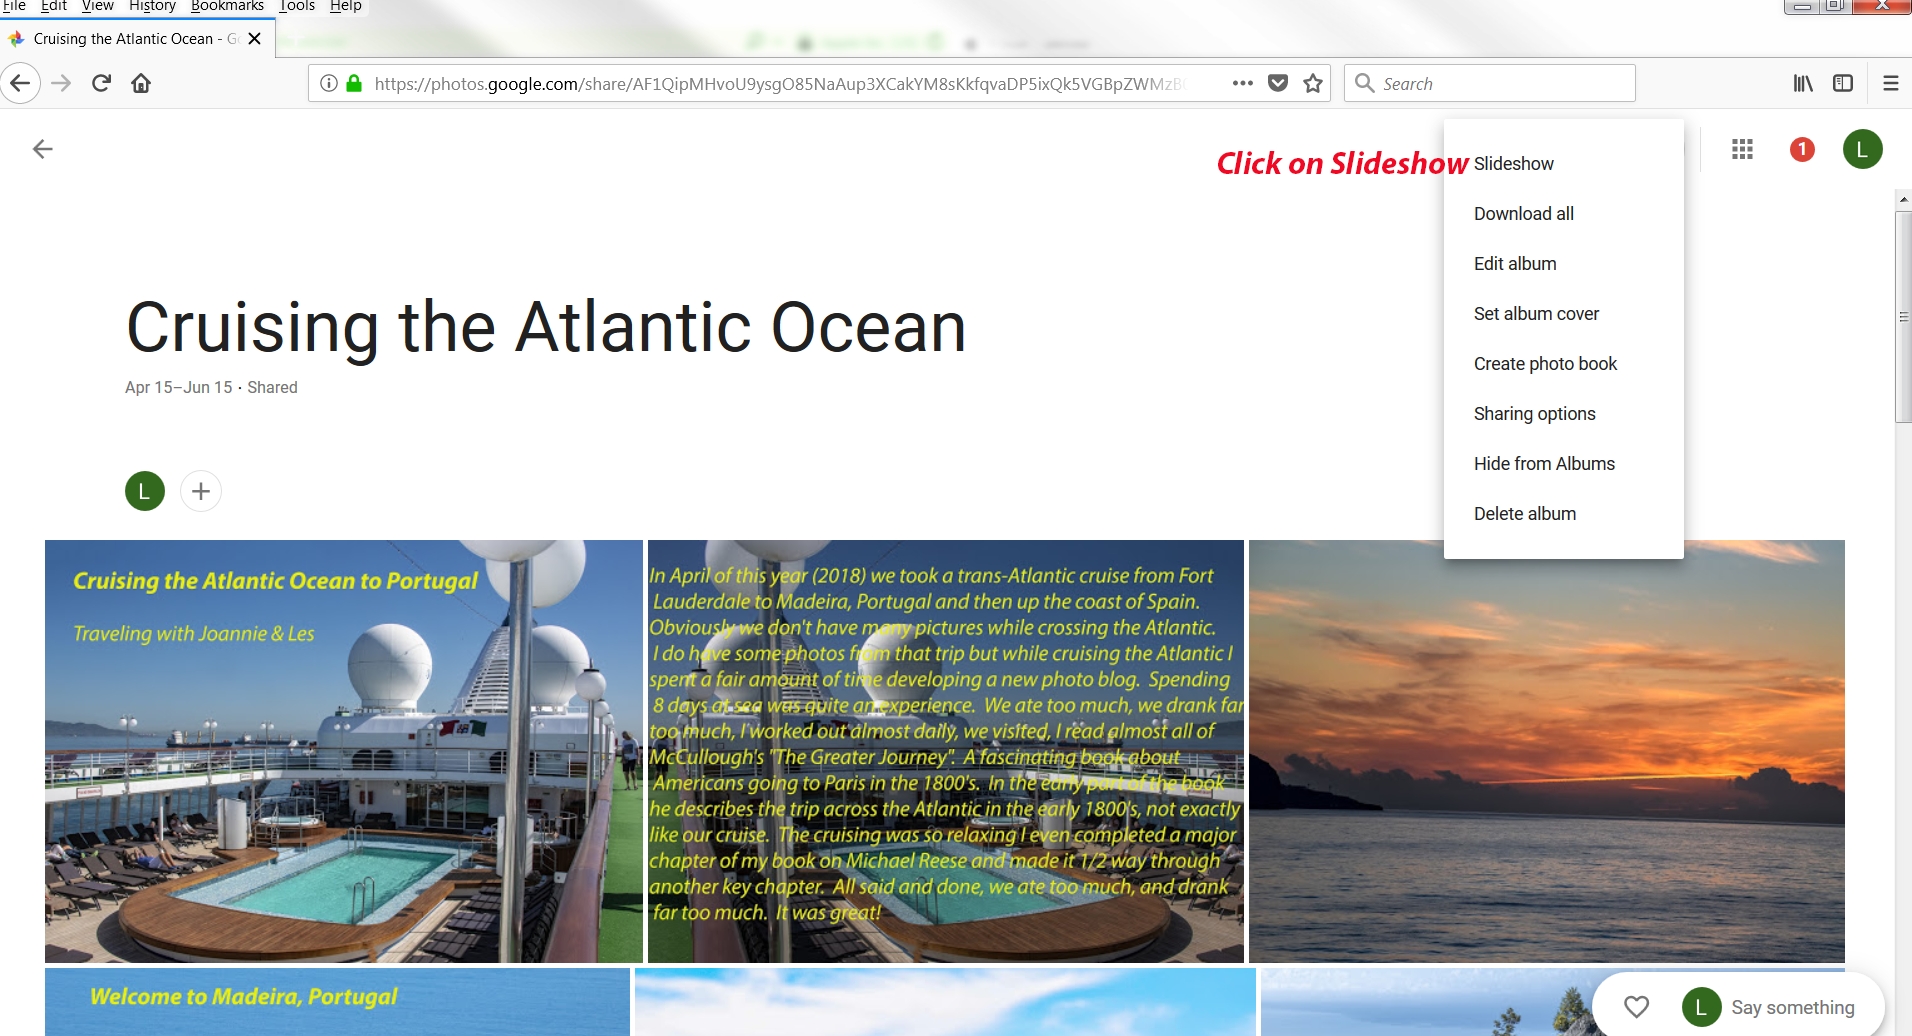The width and height of the screenshot is (1912, 1036).
Task: Choose Delete album from the menu
Action: tap(1523, 513)
